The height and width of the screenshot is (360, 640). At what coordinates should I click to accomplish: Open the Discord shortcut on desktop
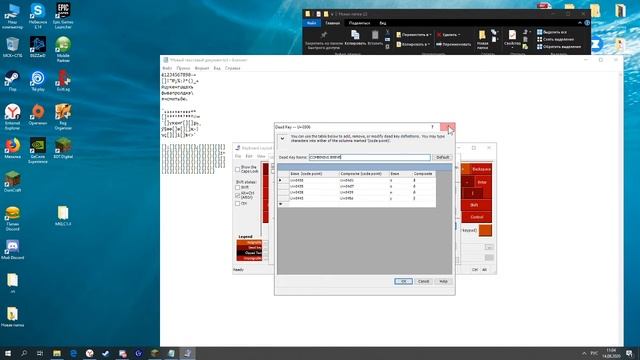12,249
